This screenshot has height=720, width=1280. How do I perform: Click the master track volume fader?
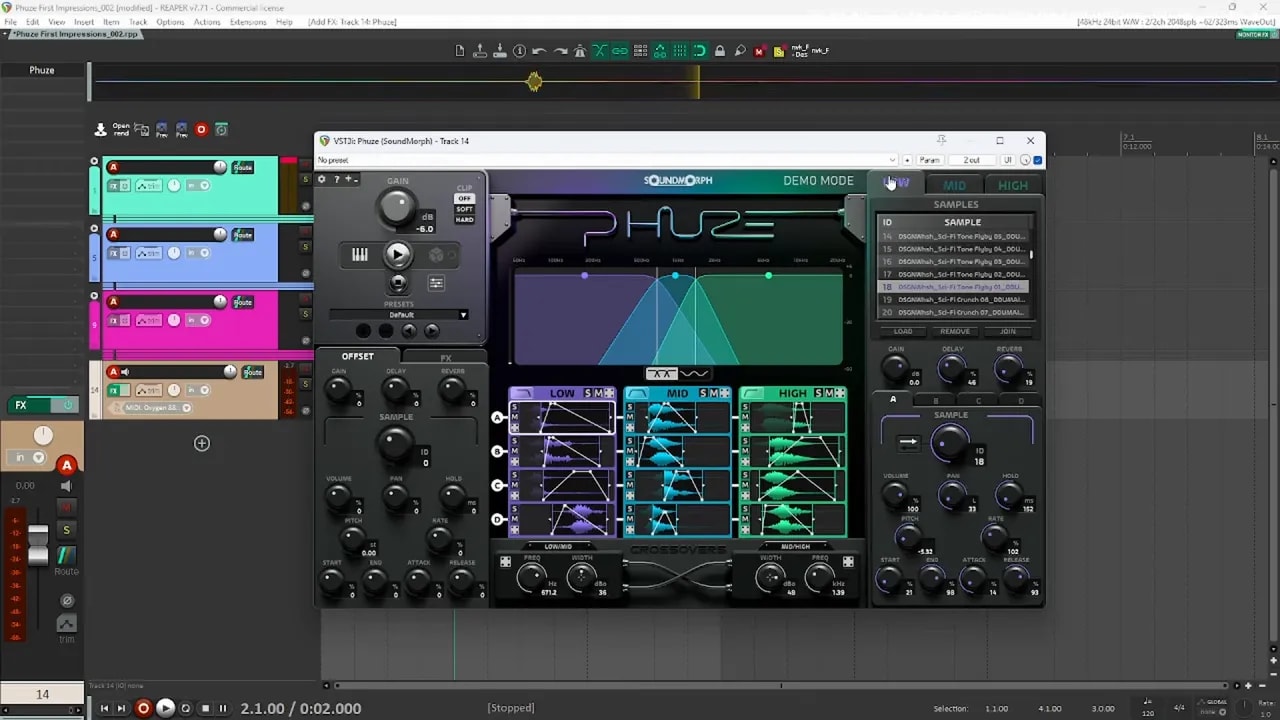(x=37, y=545)
